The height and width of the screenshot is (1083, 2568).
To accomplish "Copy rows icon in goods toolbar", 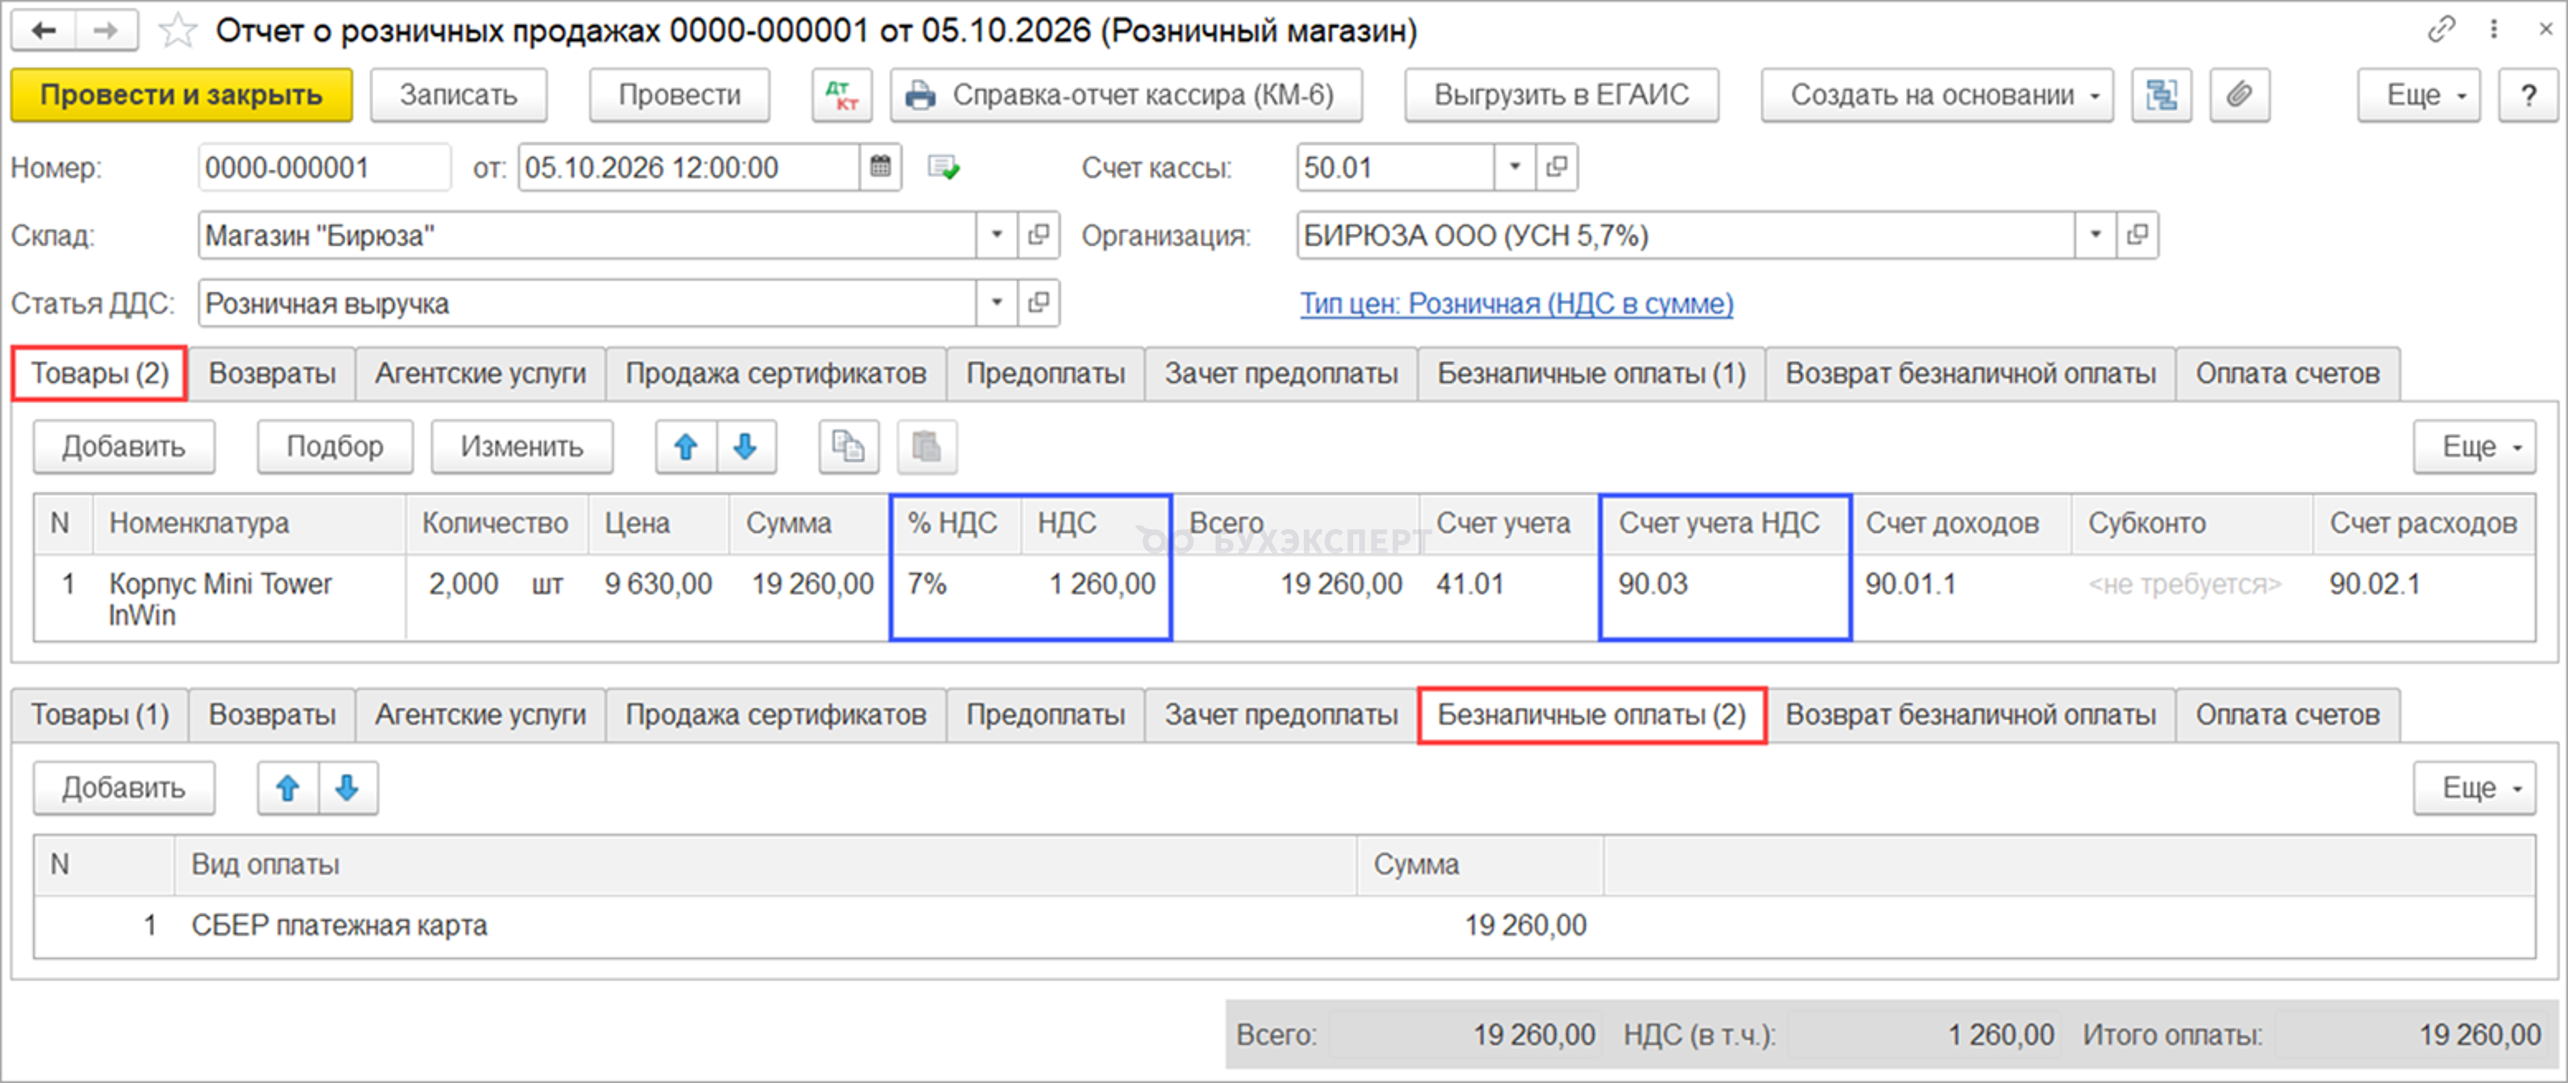I will pos(849,447).
